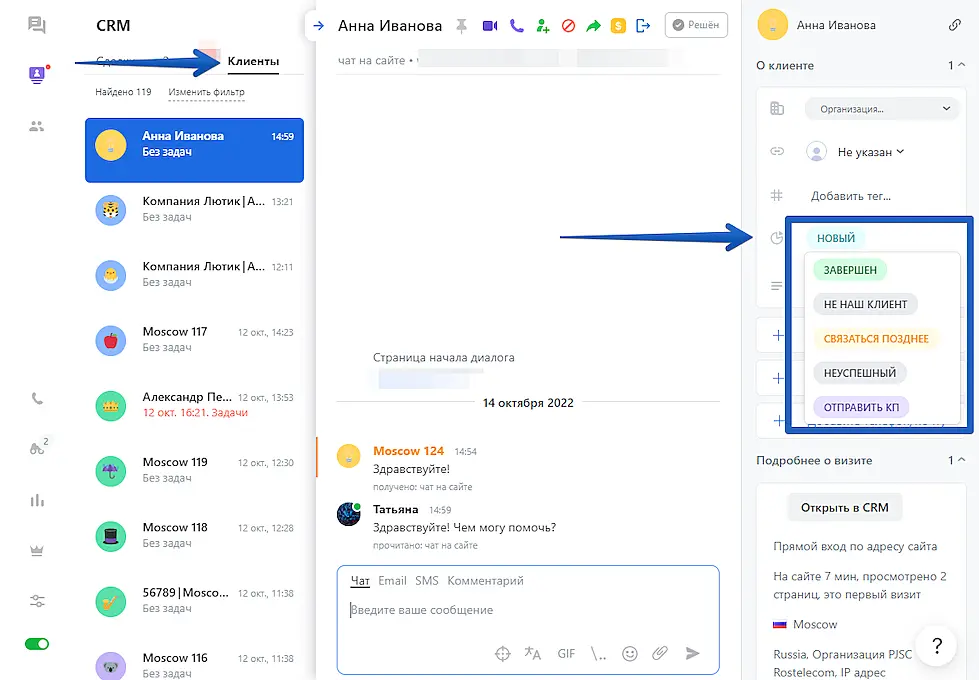Mark the dialog as Решён
Viewport: 979px width, 680px height.
click(x=696, y=26)
